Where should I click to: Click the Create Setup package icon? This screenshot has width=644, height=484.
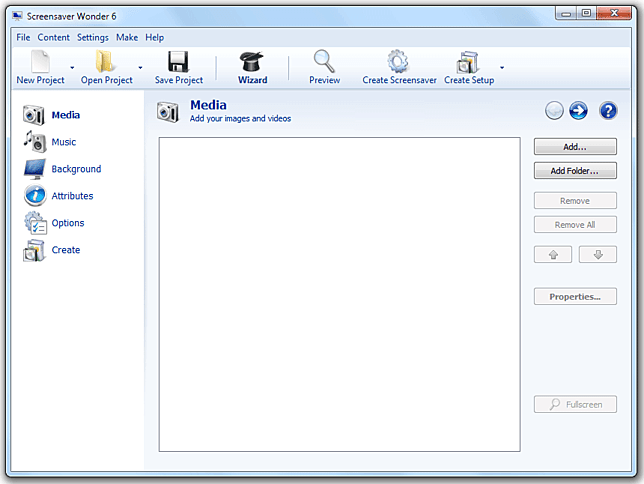click(467, 62)
